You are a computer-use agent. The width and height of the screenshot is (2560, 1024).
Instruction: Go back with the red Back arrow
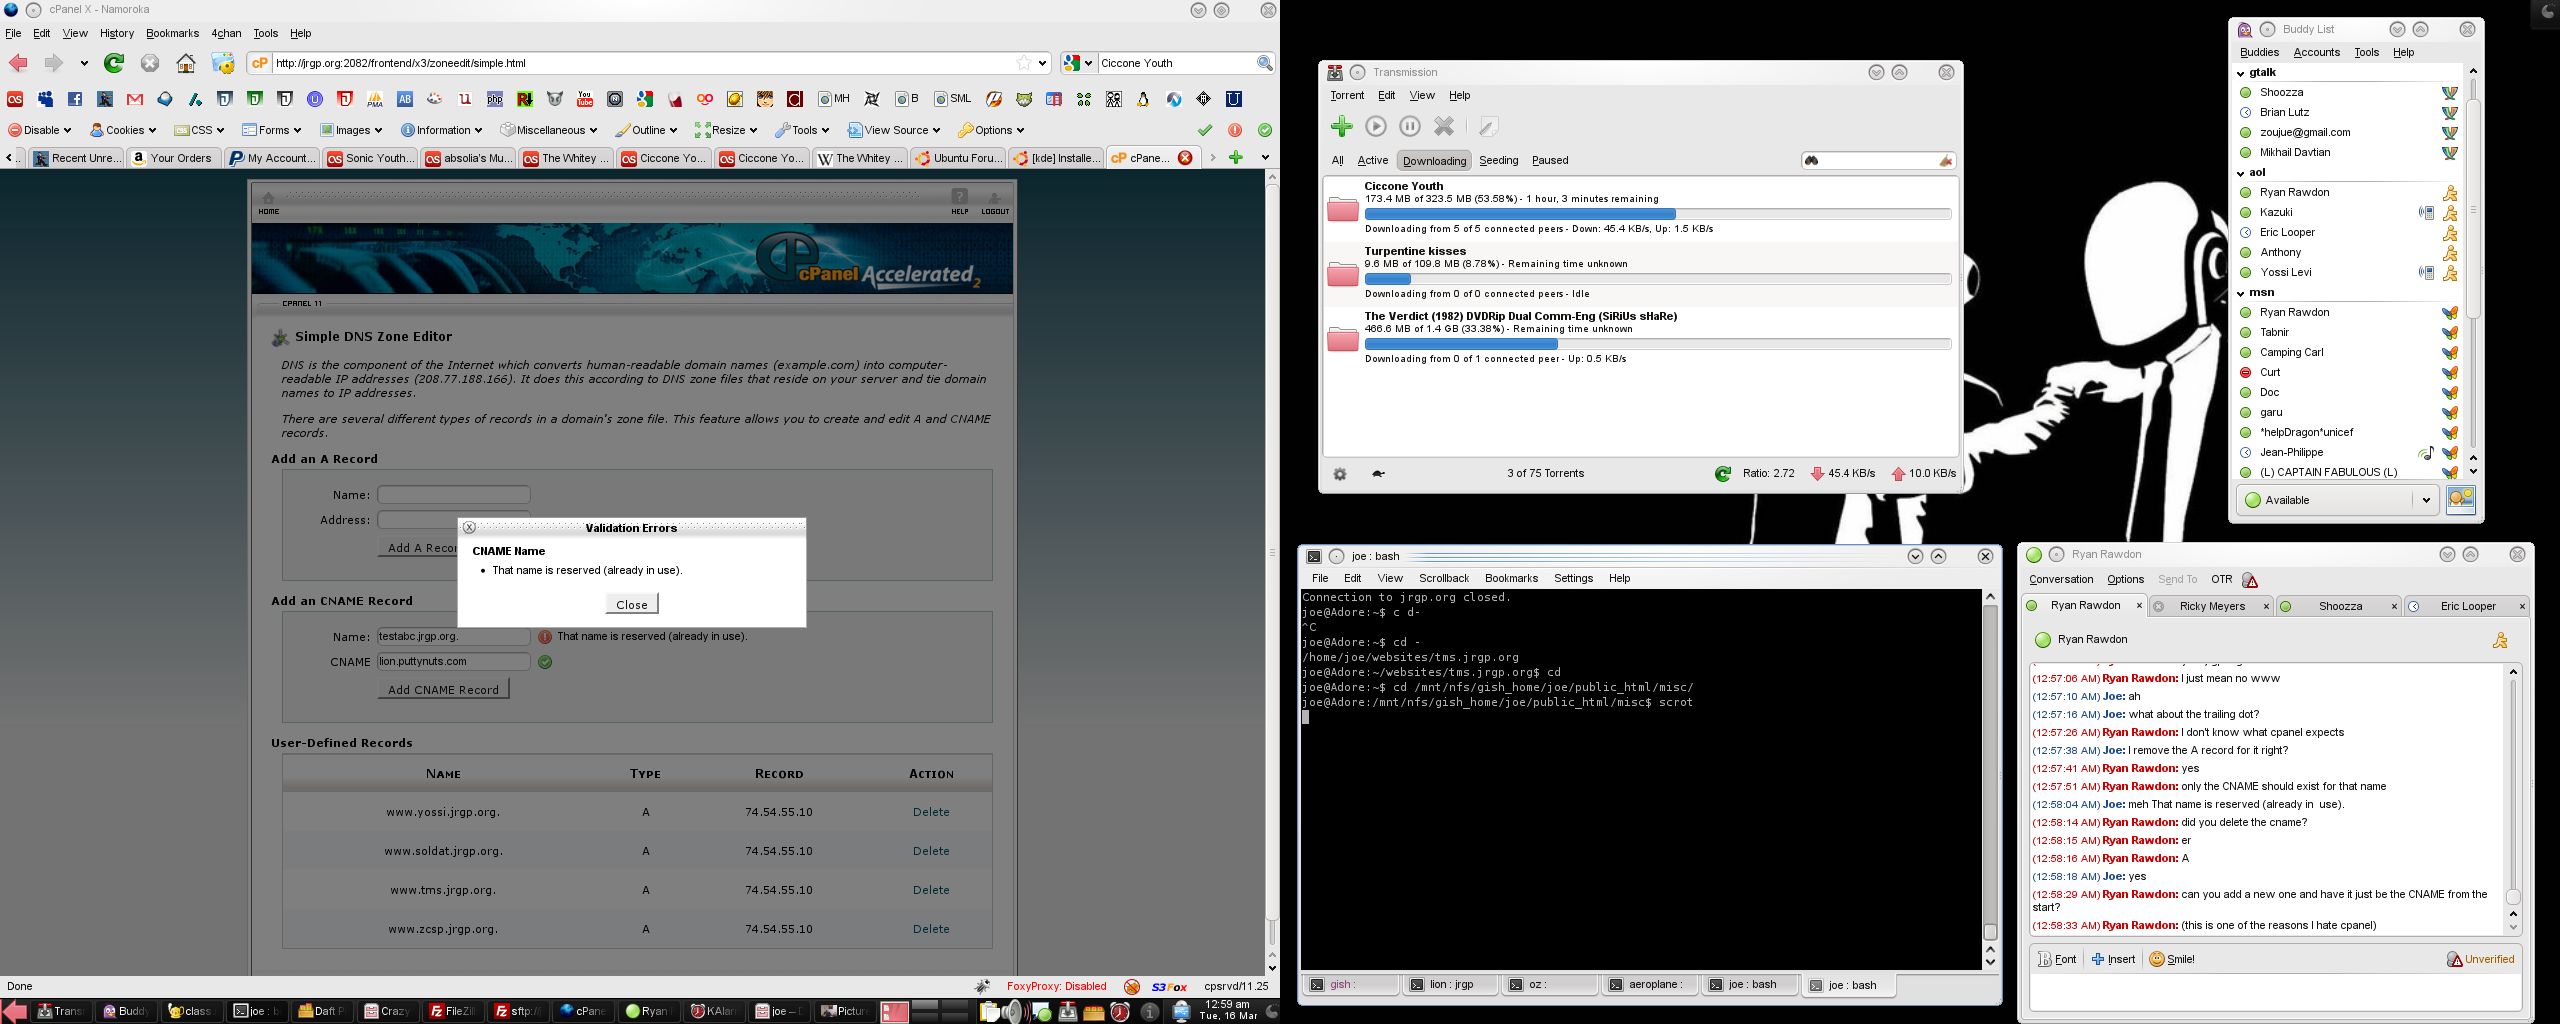coord(18,63)
